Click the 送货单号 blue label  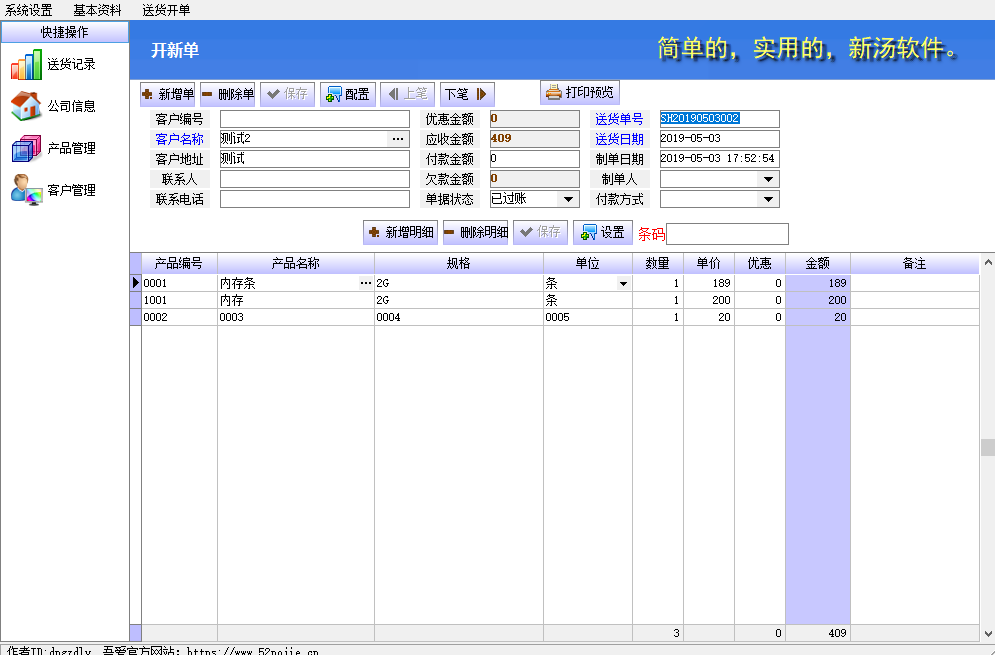(619, 119)
